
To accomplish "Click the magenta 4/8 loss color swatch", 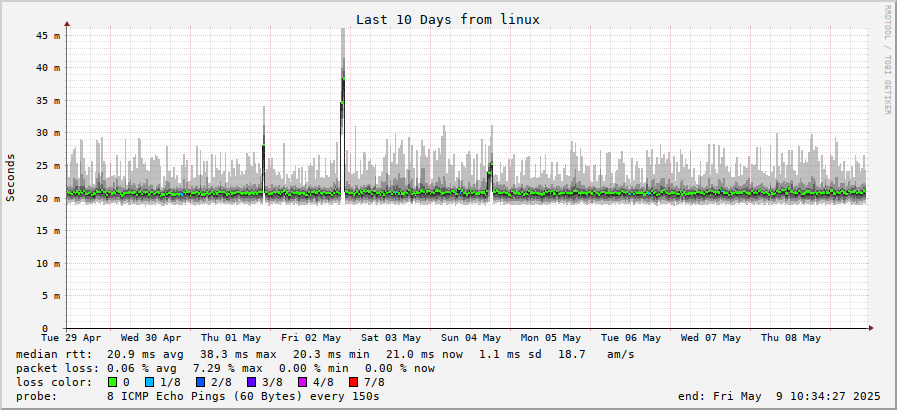I will [302, 382].
